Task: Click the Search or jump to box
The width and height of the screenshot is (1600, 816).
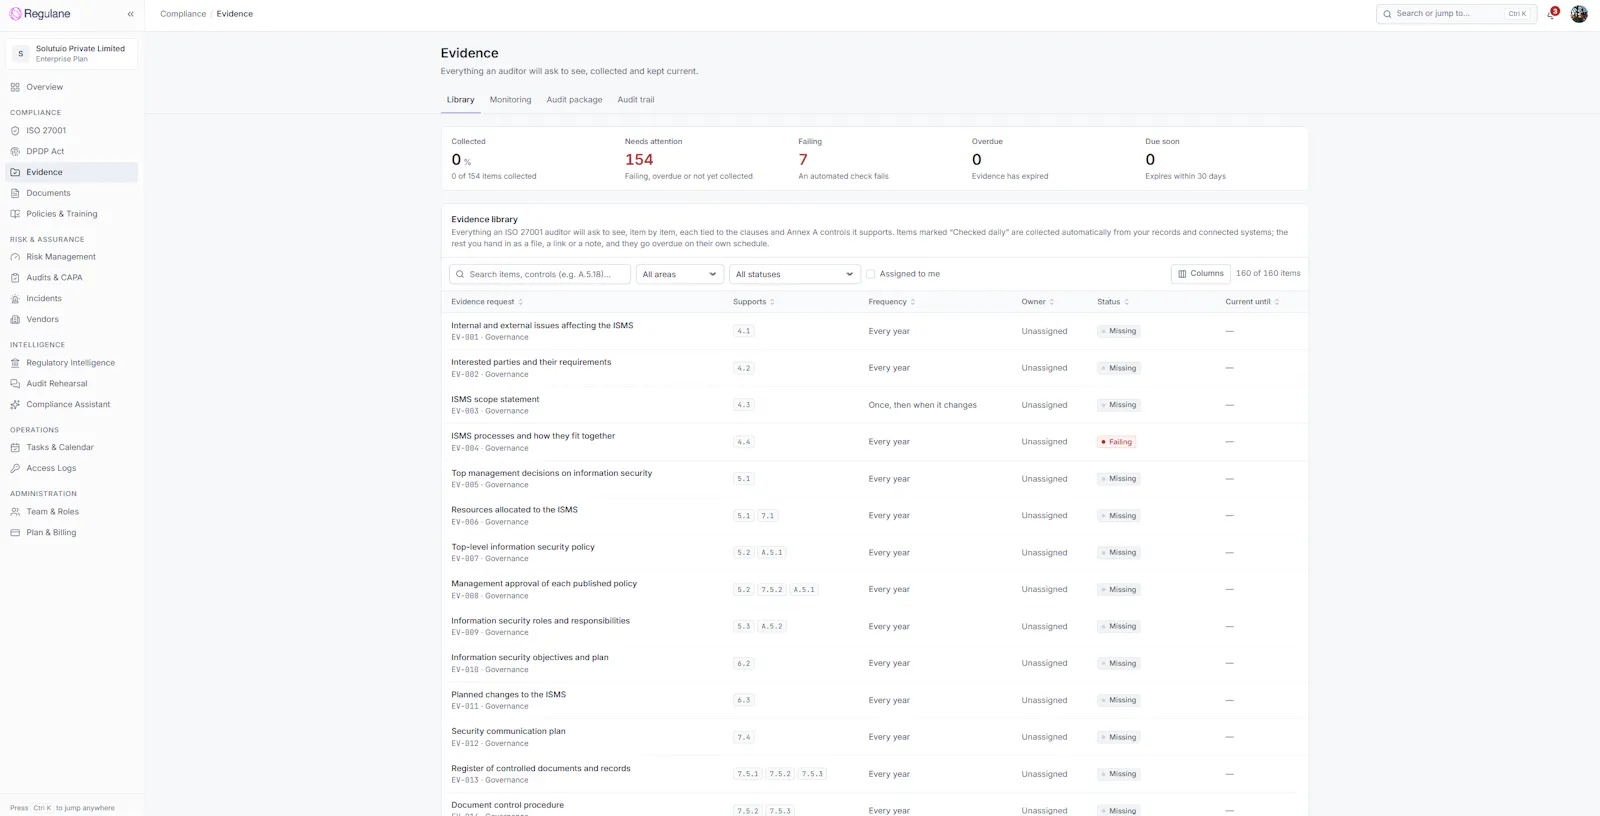Action: [x=1456, y=14]
